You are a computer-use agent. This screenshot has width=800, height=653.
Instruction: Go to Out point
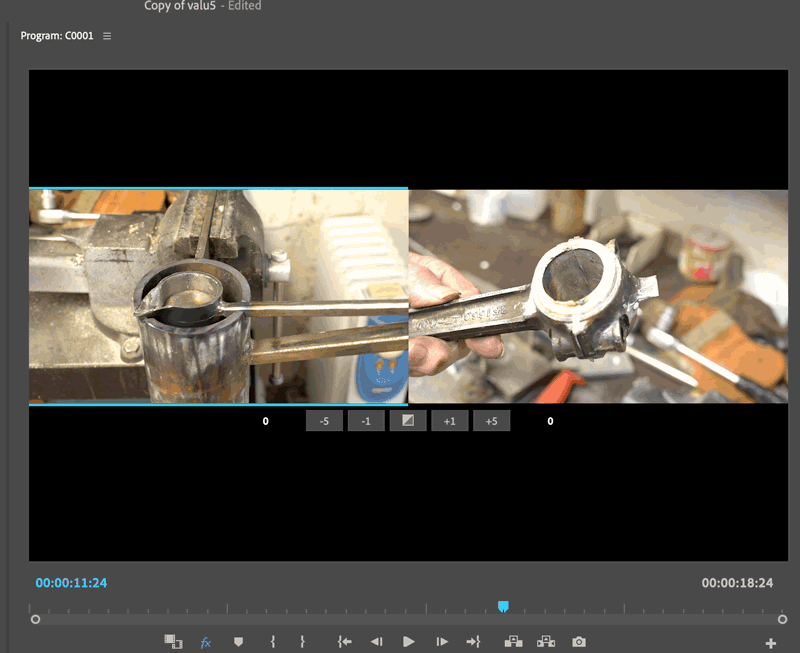[473, 642]
